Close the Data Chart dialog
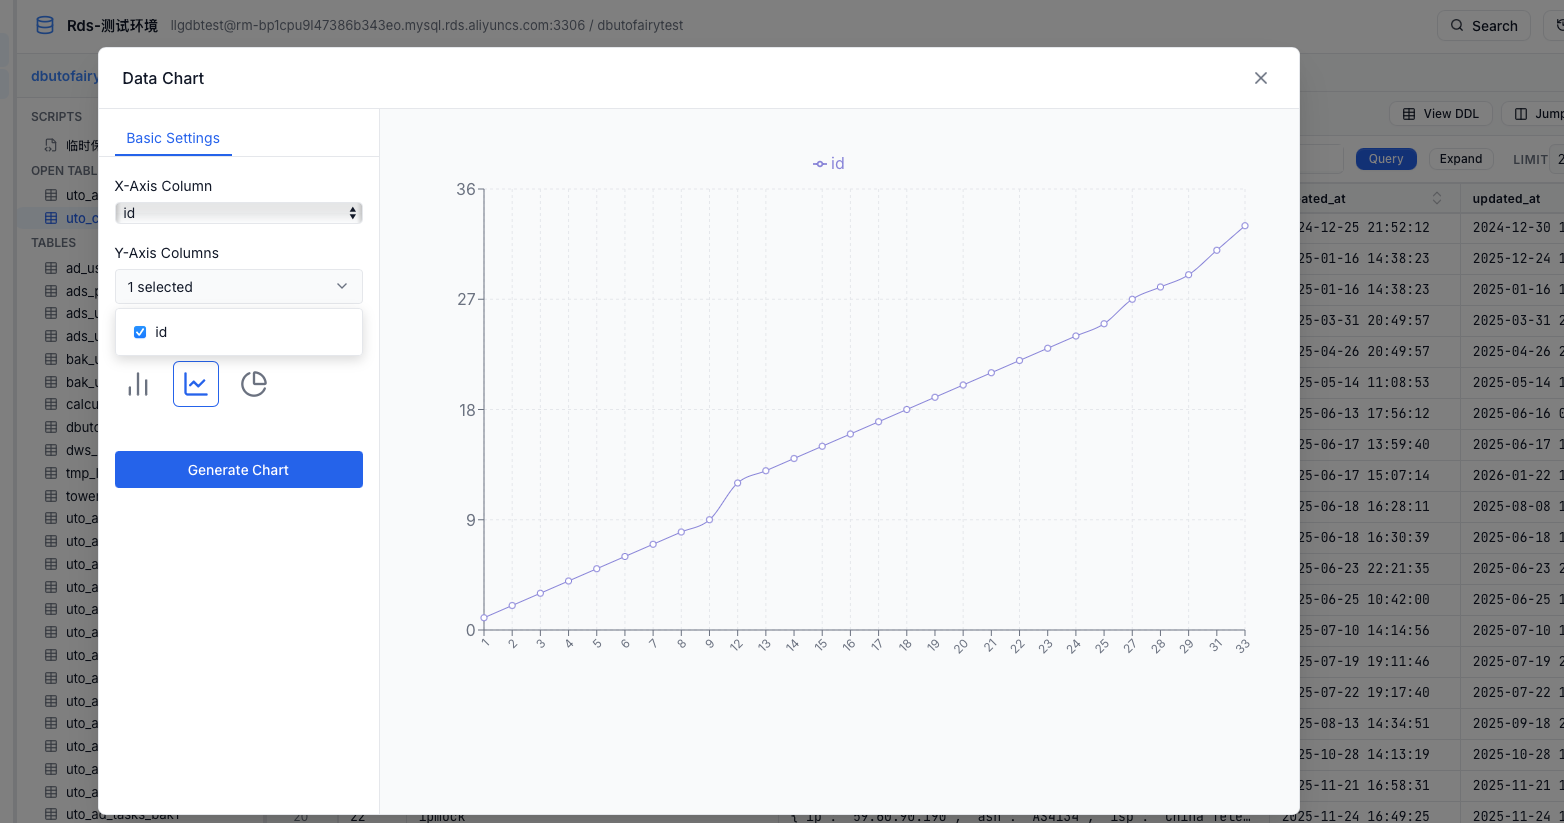The height and width of the screenshot is (823, 1564). point(1261,78)
